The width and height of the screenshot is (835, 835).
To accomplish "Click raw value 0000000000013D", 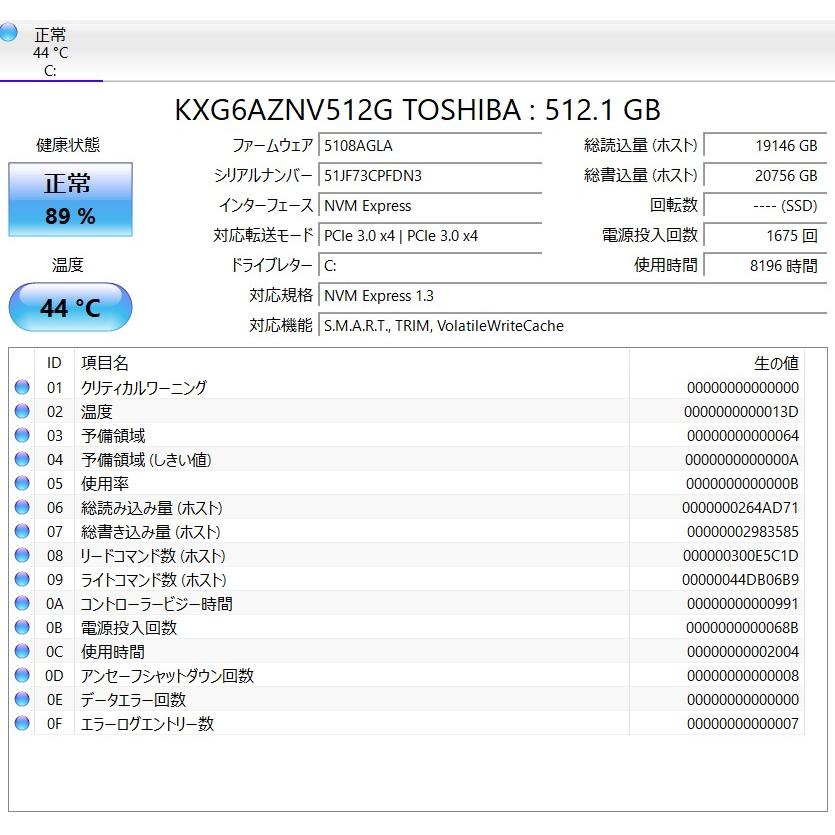I will pos(741,412).
